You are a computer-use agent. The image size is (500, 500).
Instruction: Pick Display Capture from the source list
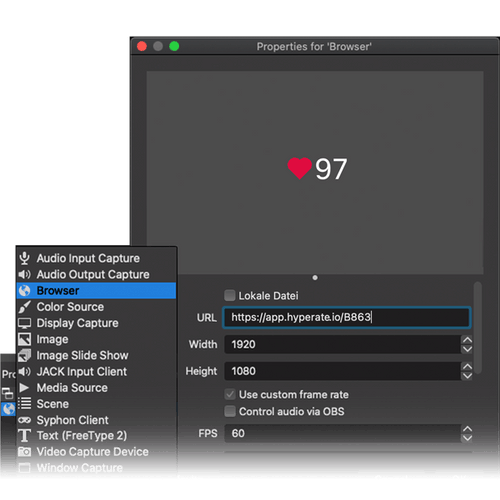(96, 323)
